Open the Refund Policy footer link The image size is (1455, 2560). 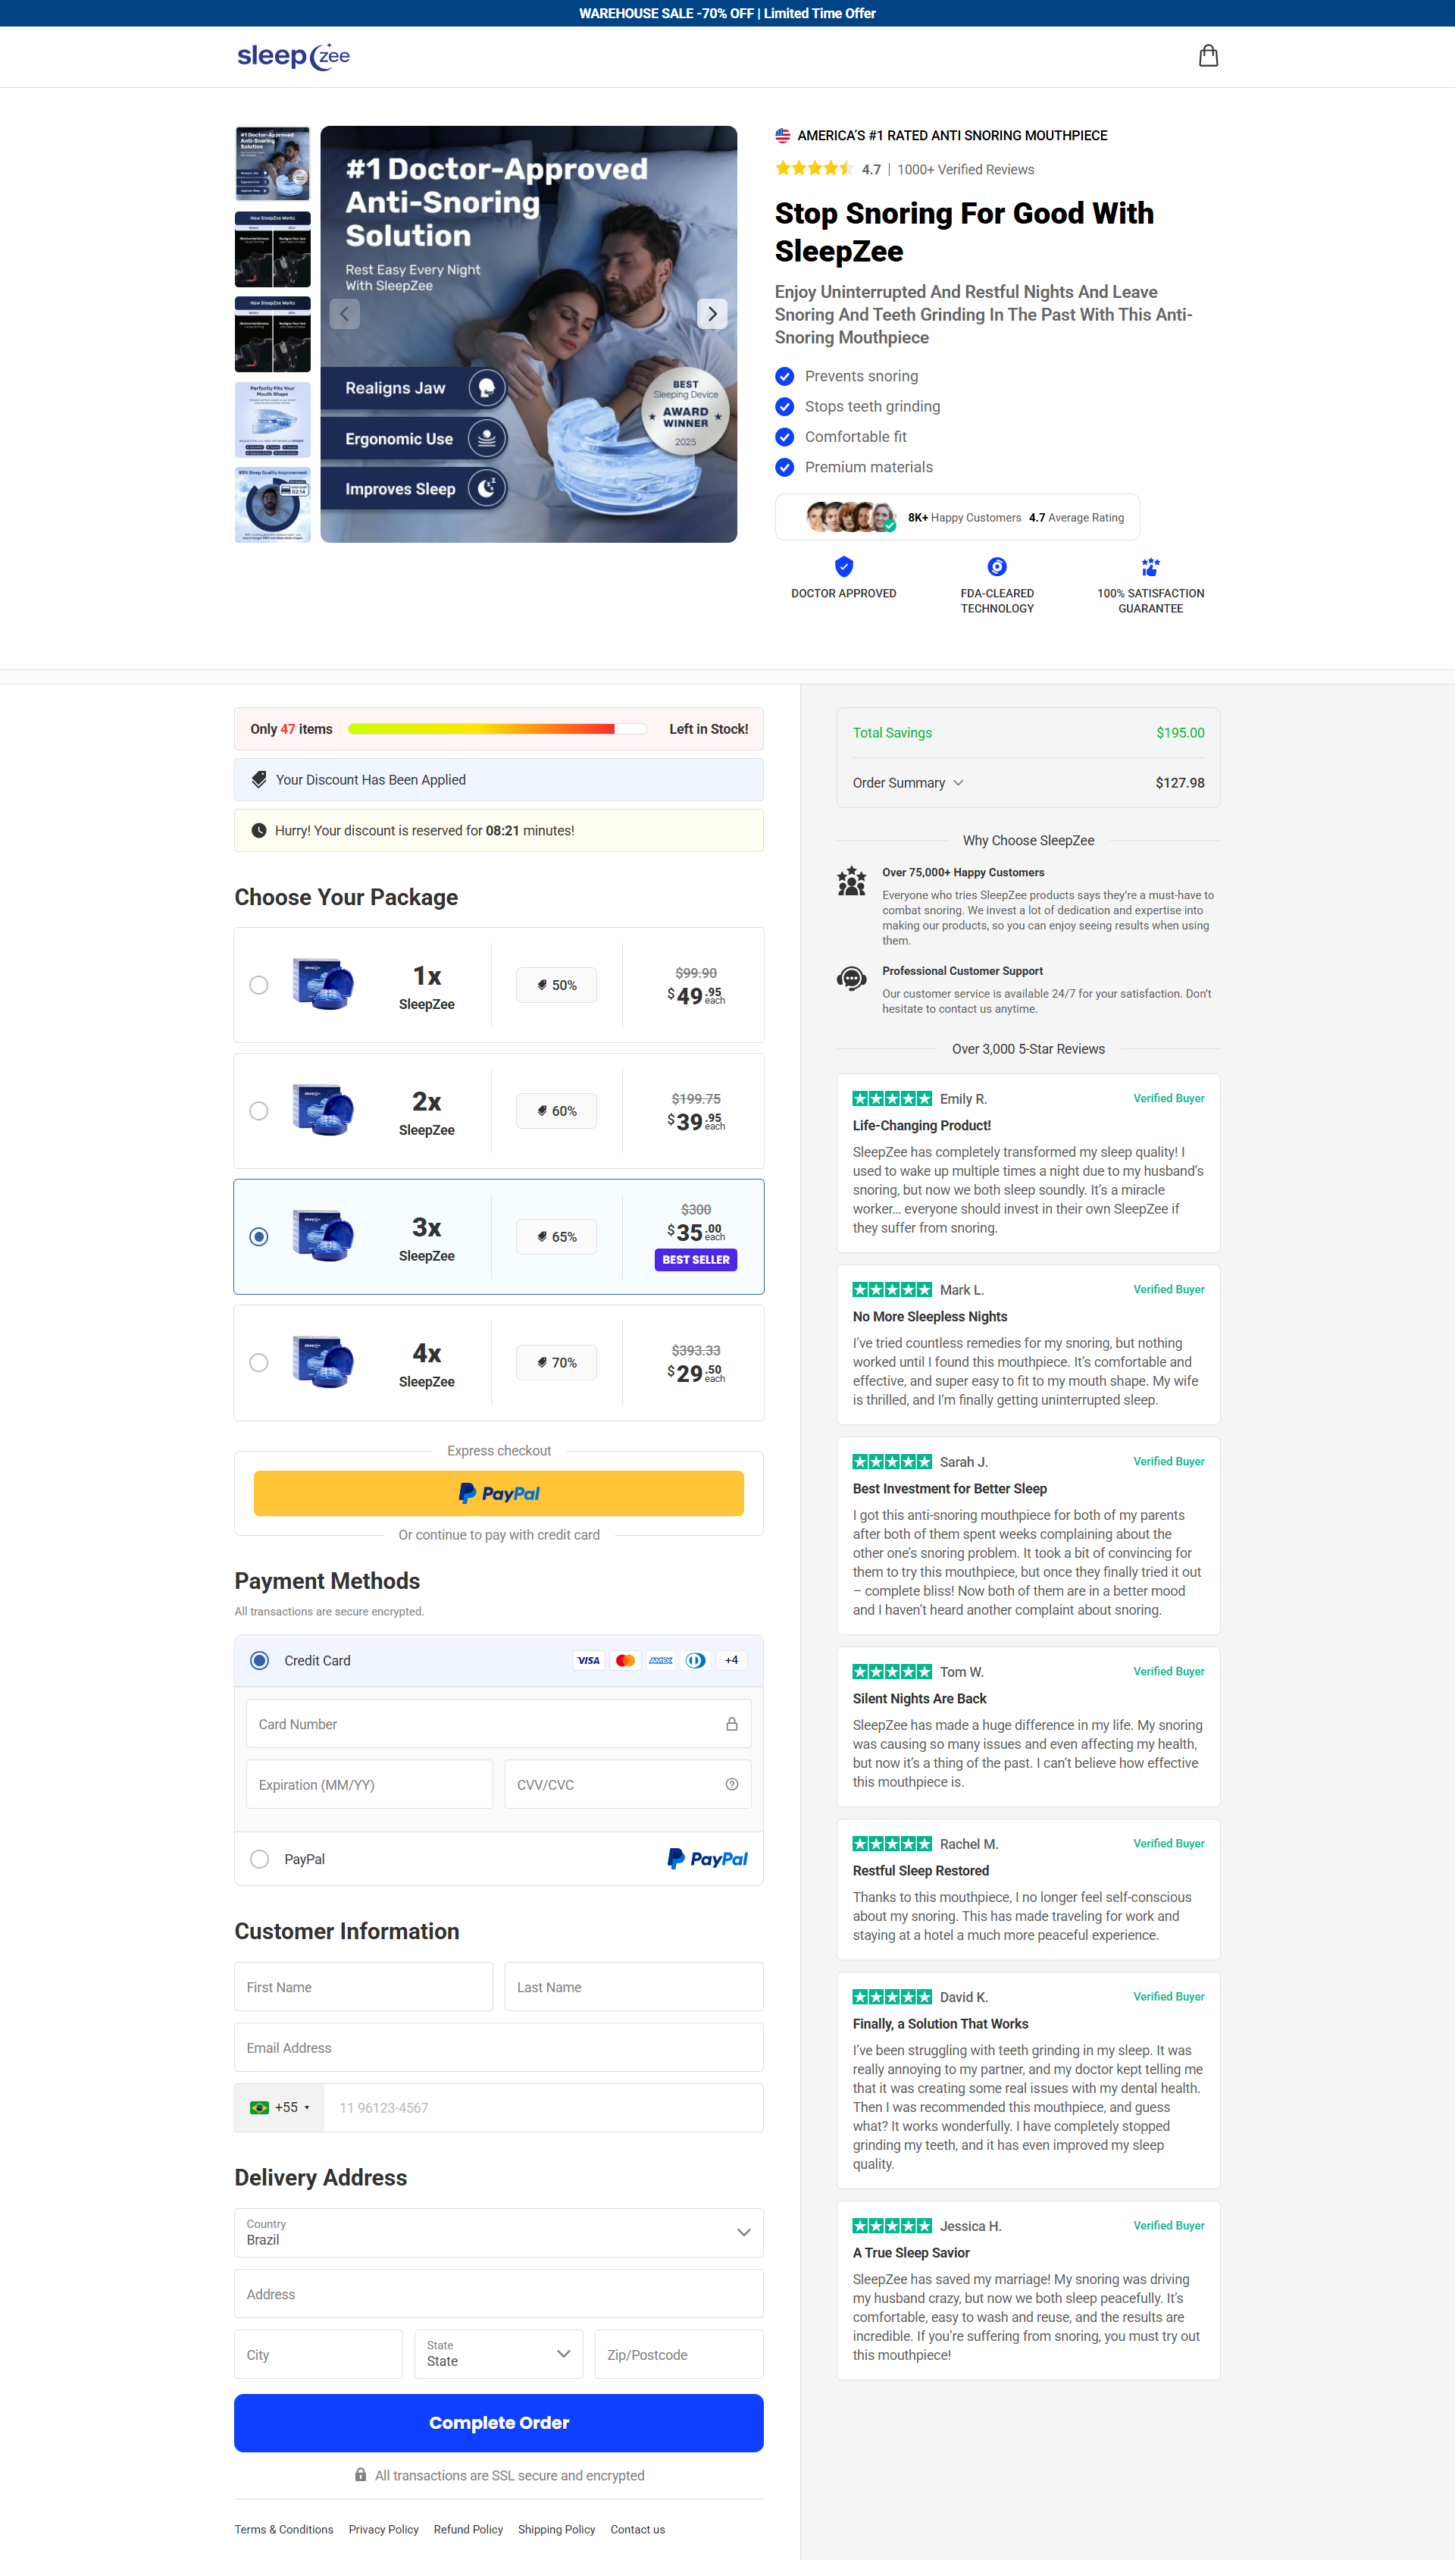point(468,2529)
